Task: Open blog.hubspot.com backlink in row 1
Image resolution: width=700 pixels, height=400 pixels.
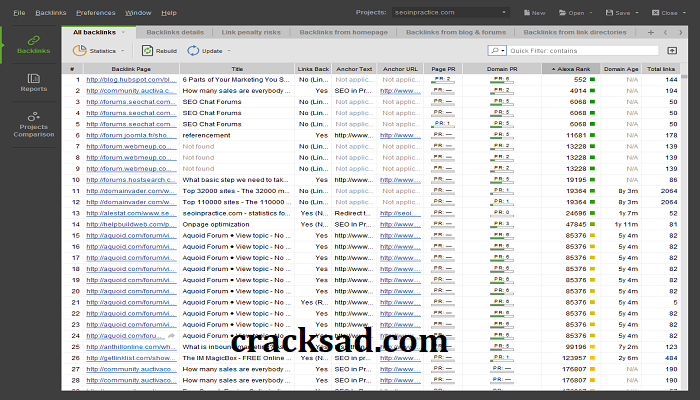Action: click(131, 79)
